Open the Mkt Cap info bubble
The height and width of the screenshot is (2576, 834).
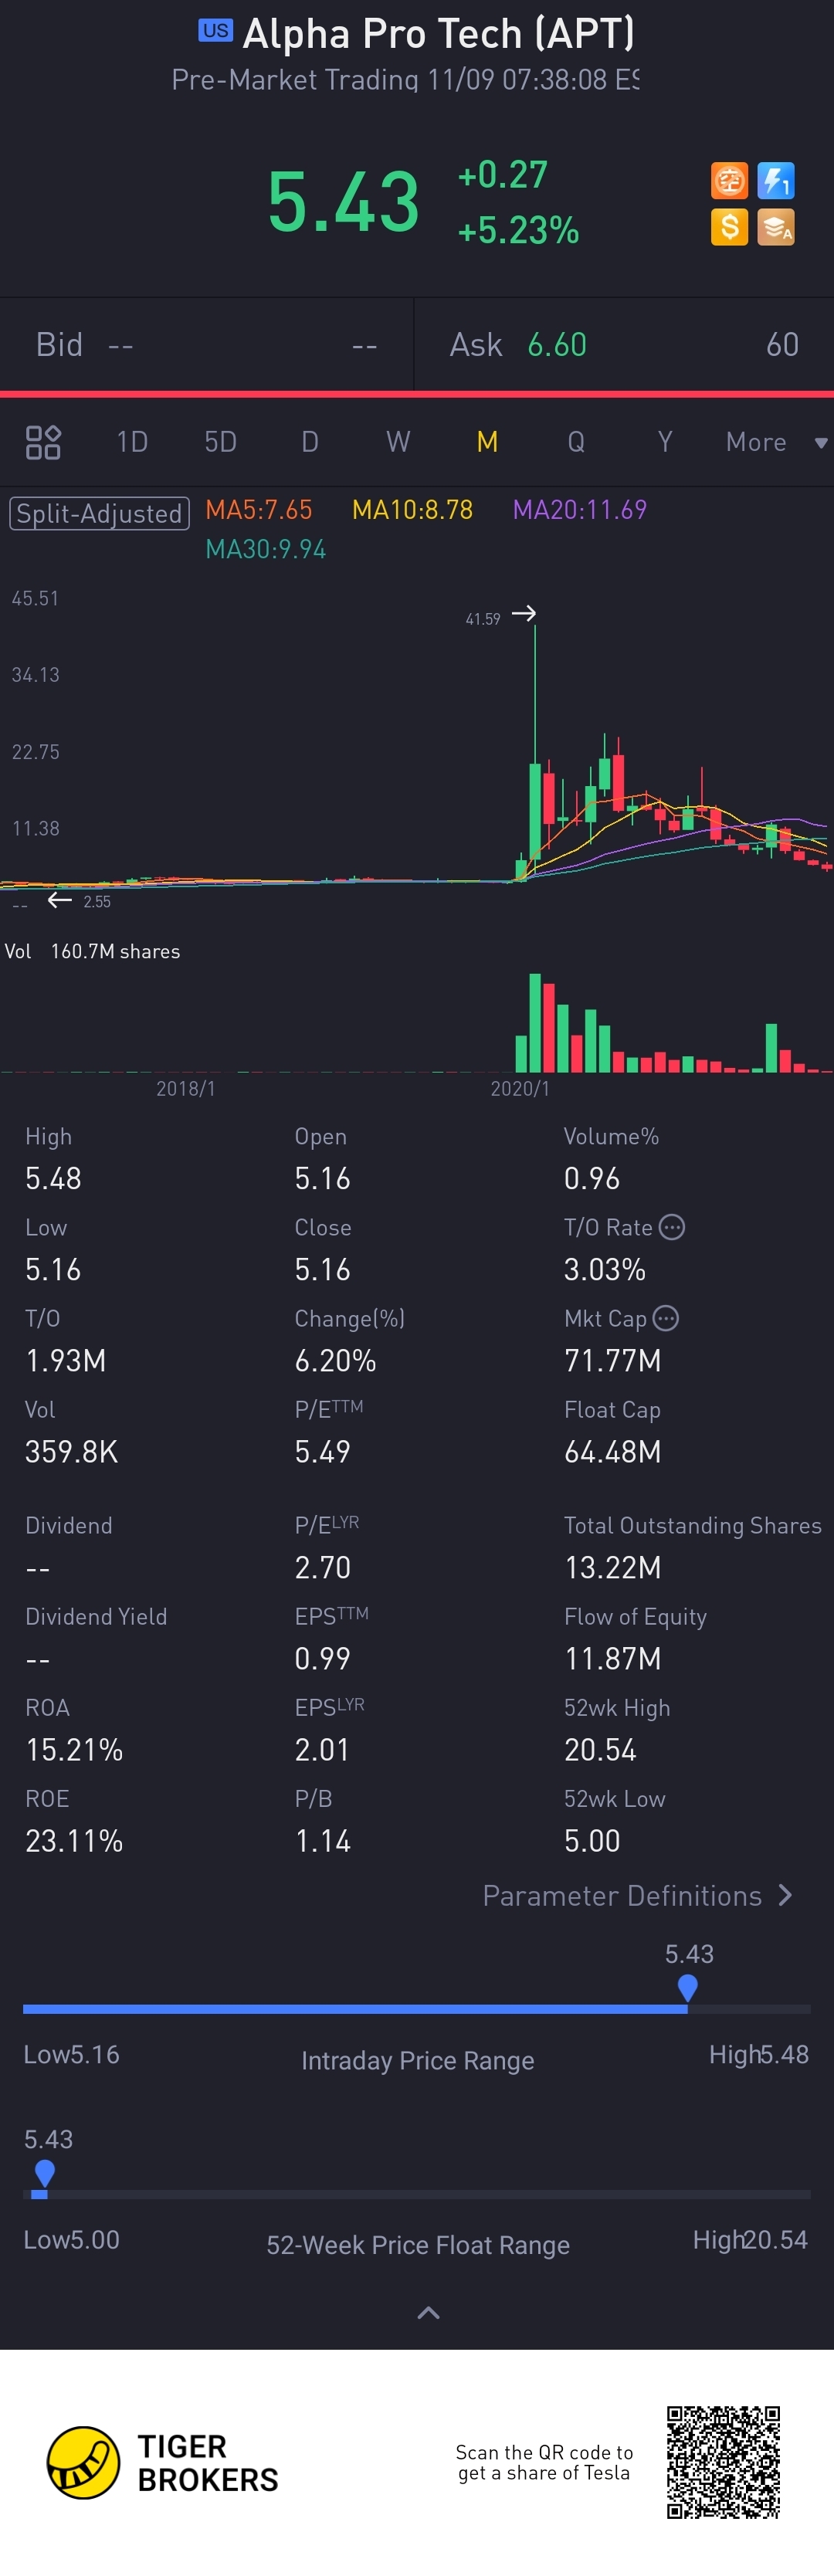[666, 1318]
